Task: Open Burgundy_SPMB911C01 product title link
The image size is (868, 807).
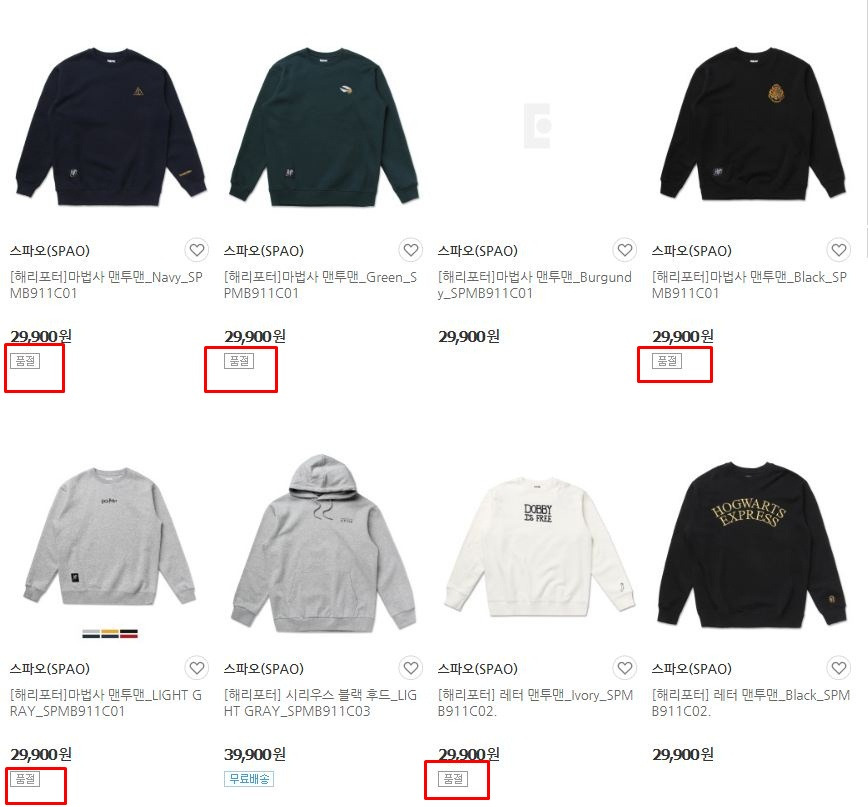Action: pyautogui.click(x=535, y=285)
